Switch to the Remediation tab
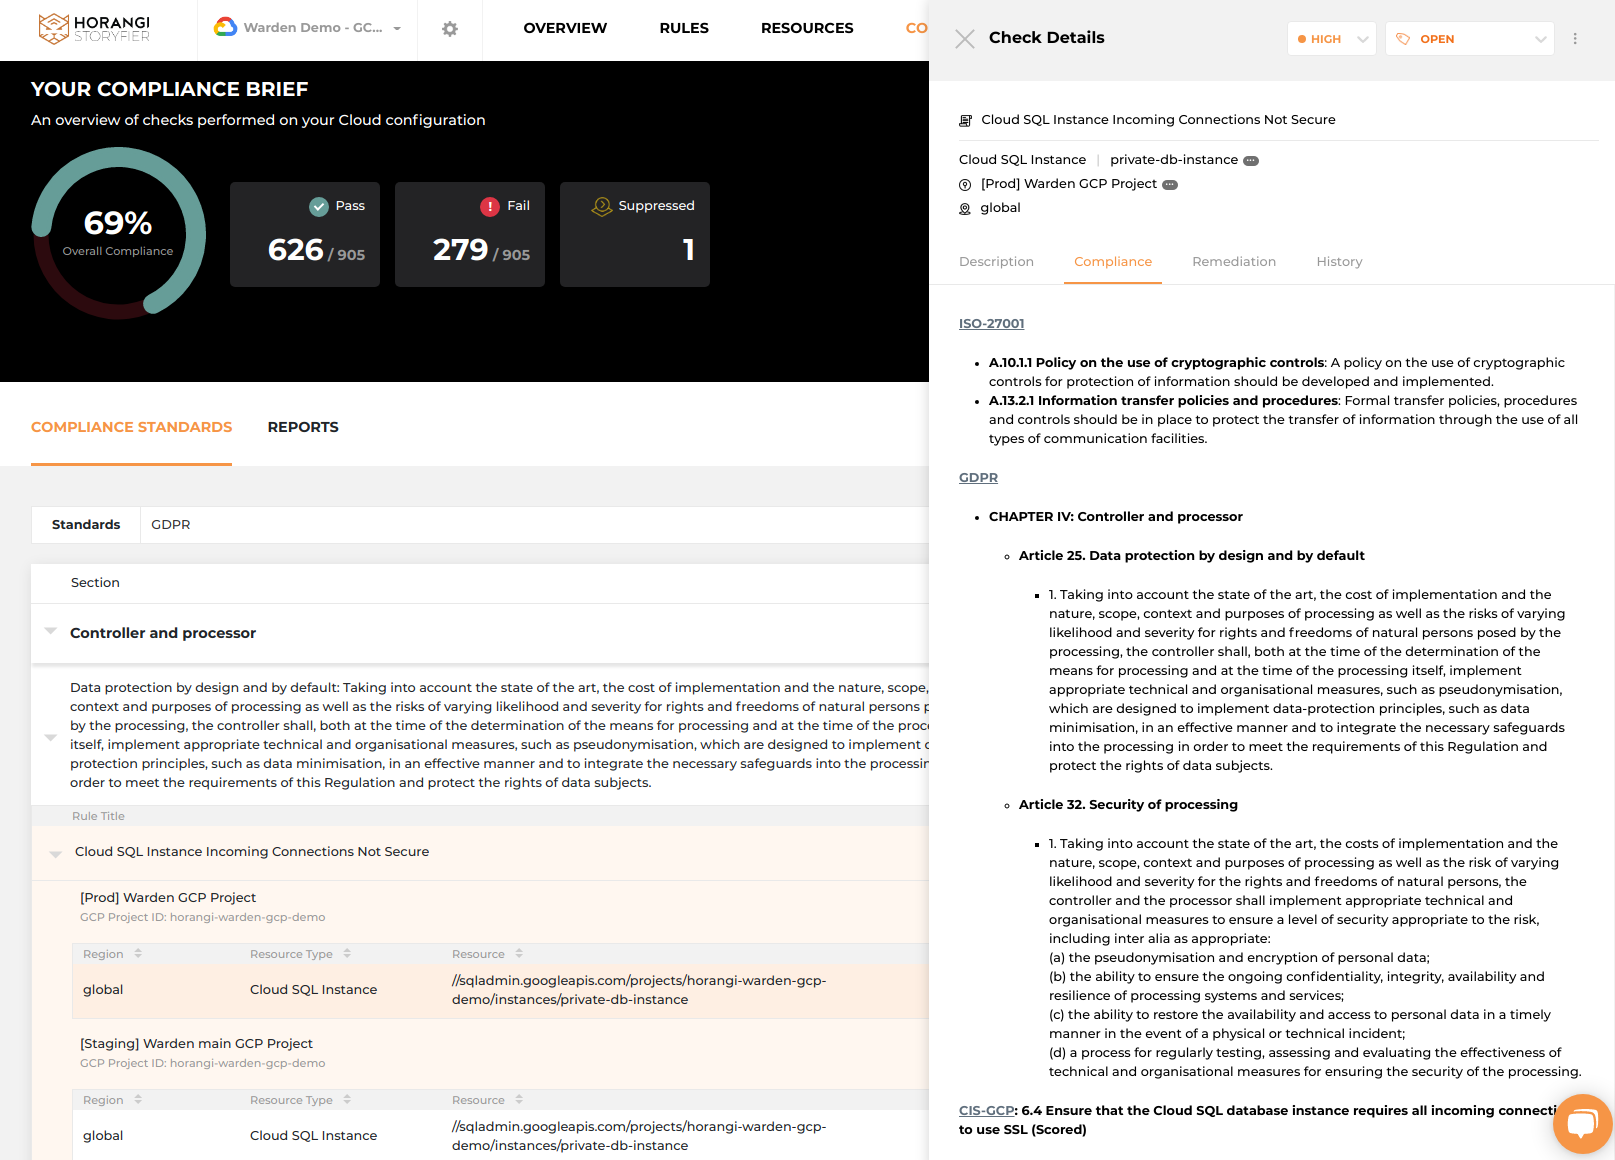Screen dimensions: 1615x1160 [1234, 262]
